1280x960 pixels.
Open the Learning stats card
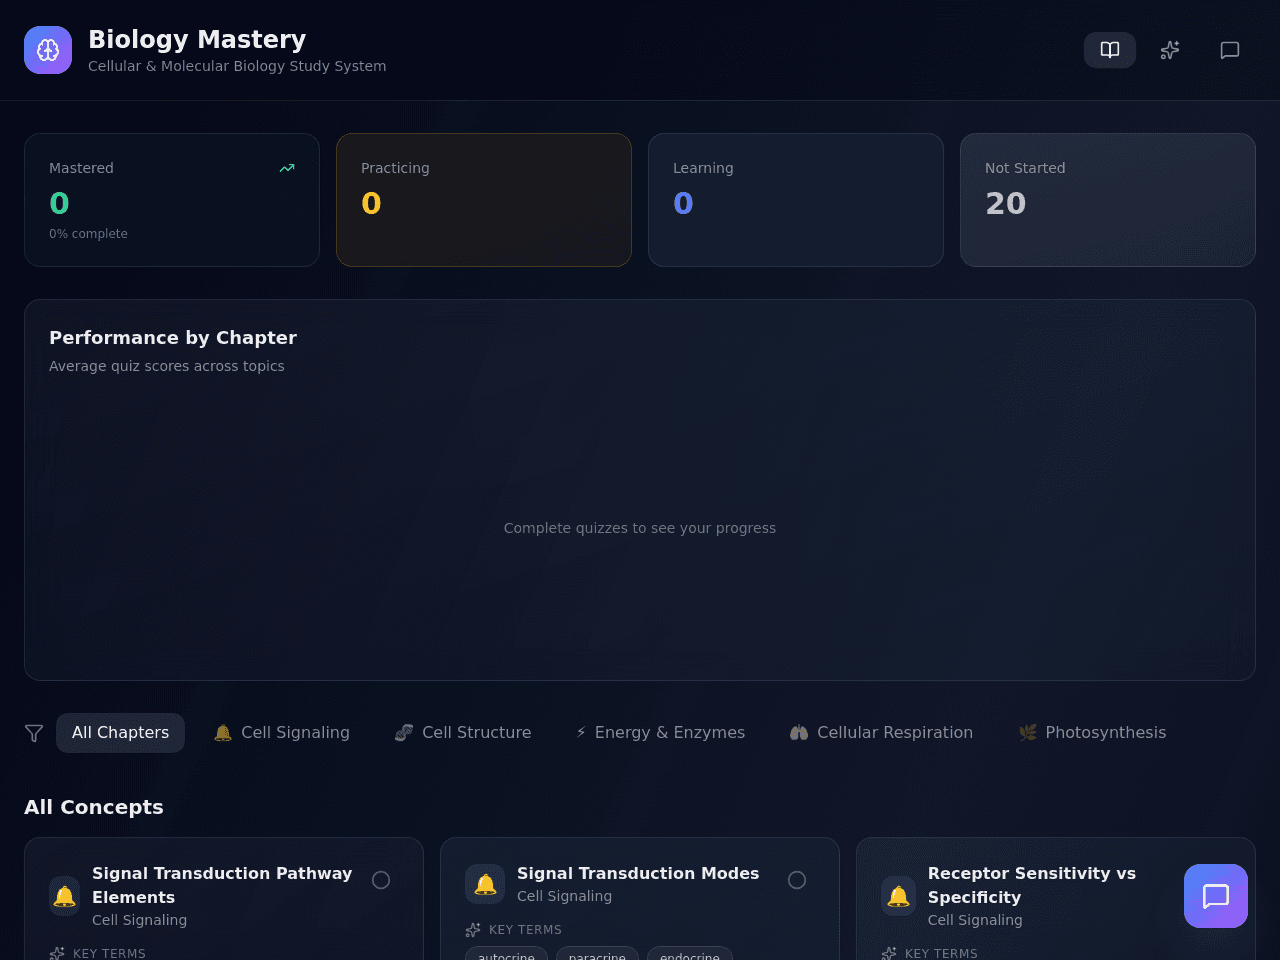point(796,200)
